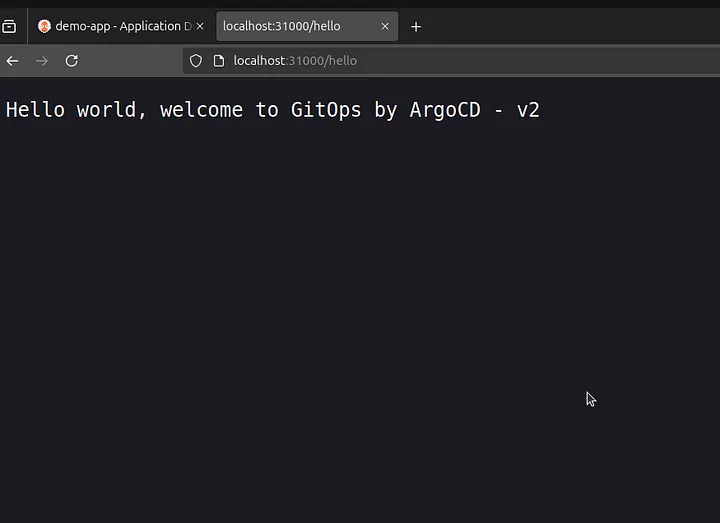
Task: Open Firefox View from the tab bar
Action: (9, 27)
